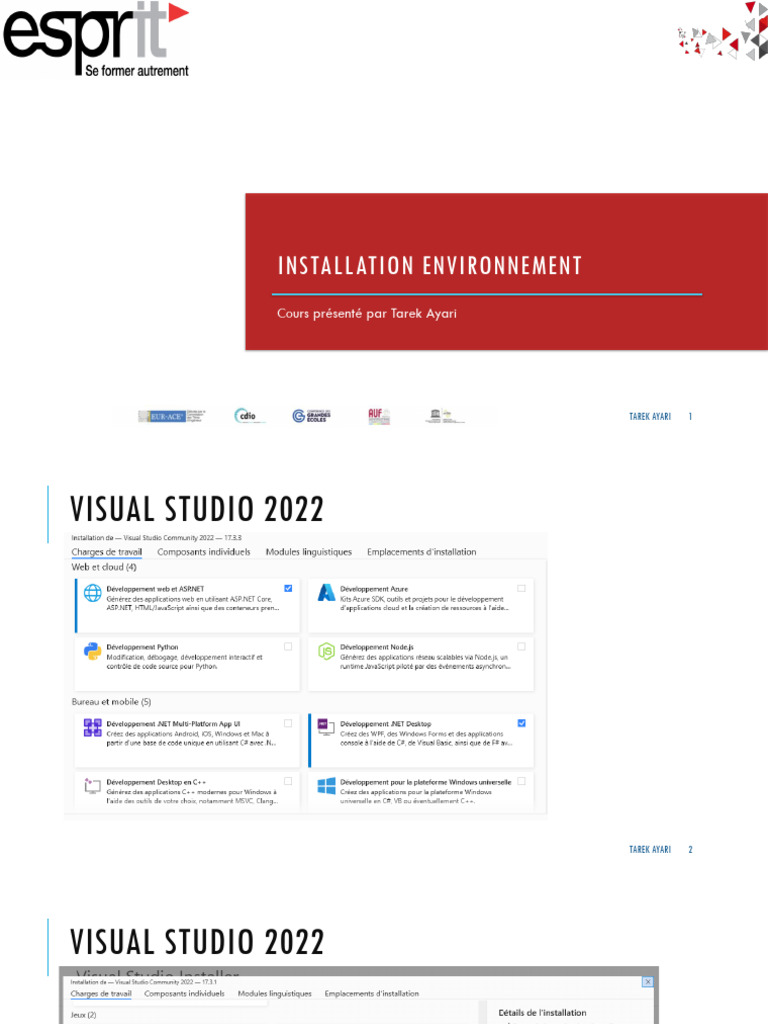Click the second VISUAL STUDIO 2022 heading
The height and width of the screenshot is (1024, 768).
tap(197, 942)
